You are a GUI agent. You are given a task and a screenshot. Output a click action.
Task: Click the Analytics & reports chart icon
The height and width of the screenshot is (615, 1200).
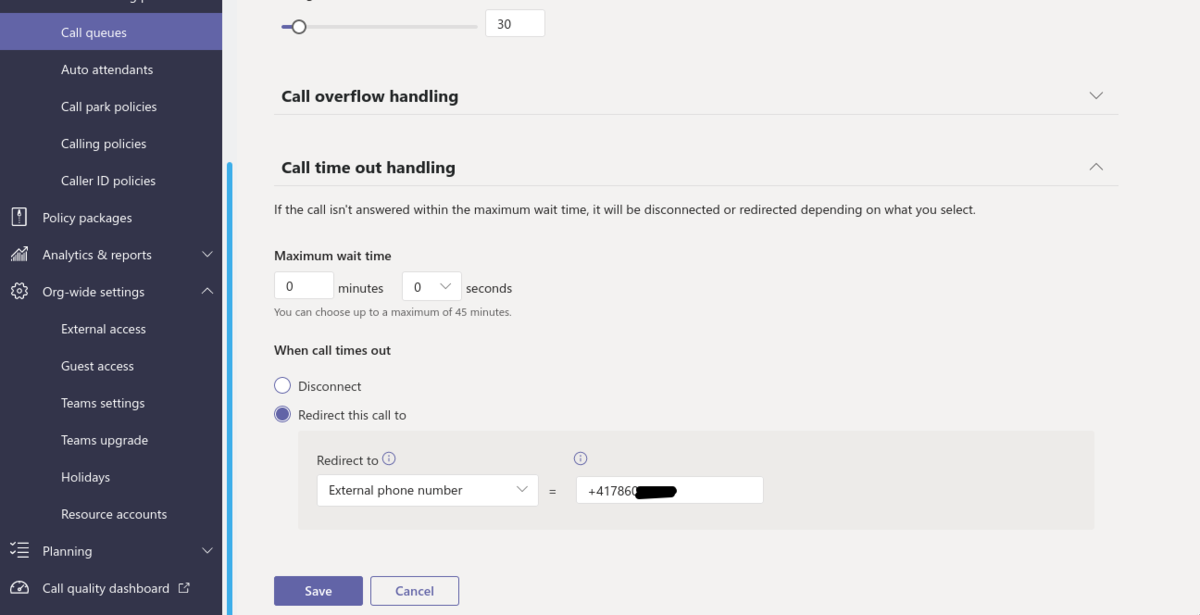tap(18, 254)
